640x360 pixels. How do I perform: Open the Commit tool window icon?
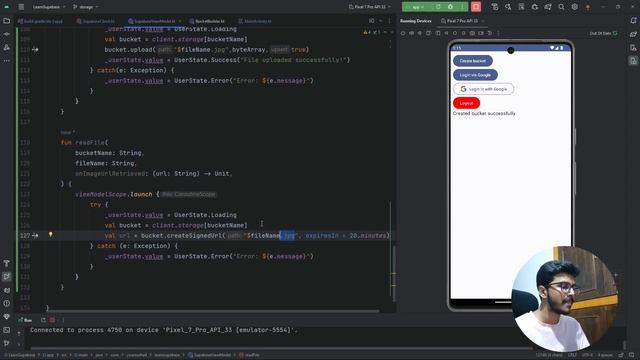7,34
